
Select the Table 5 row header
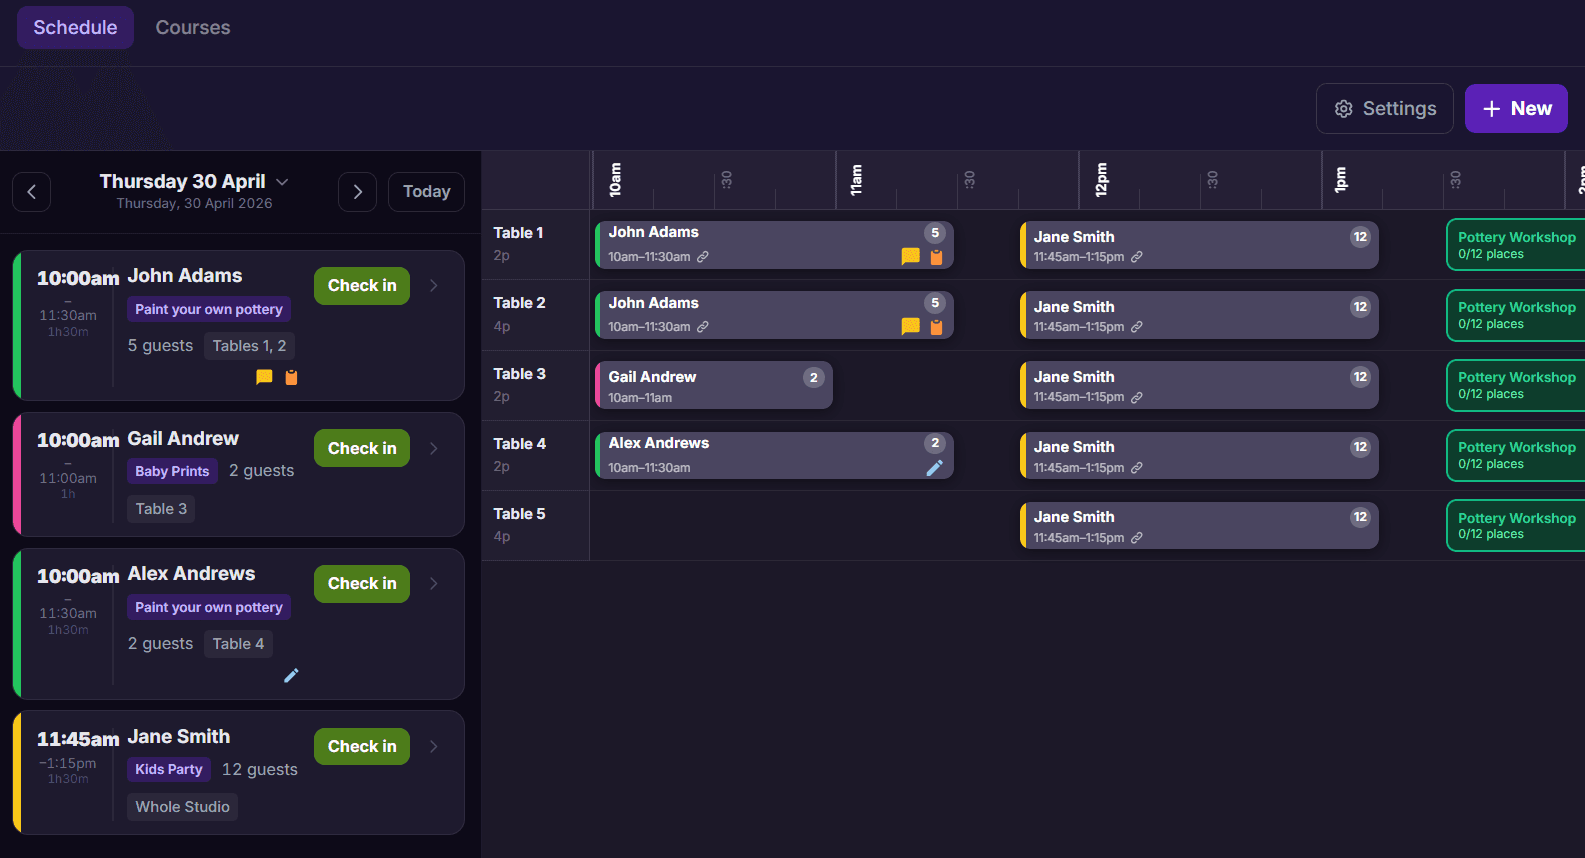click(x=536, y=525)
